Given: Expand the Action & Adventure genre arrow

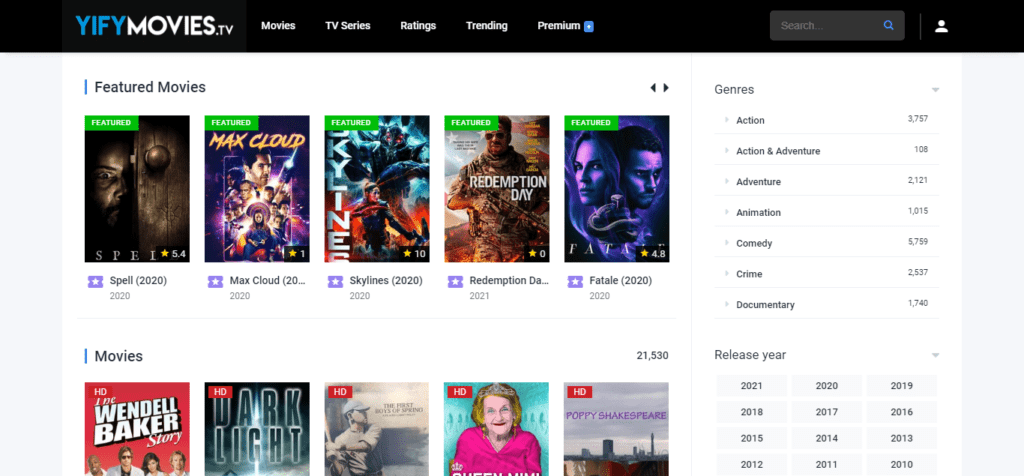Looking at the screenshot, I should click(x=726, y=150).
